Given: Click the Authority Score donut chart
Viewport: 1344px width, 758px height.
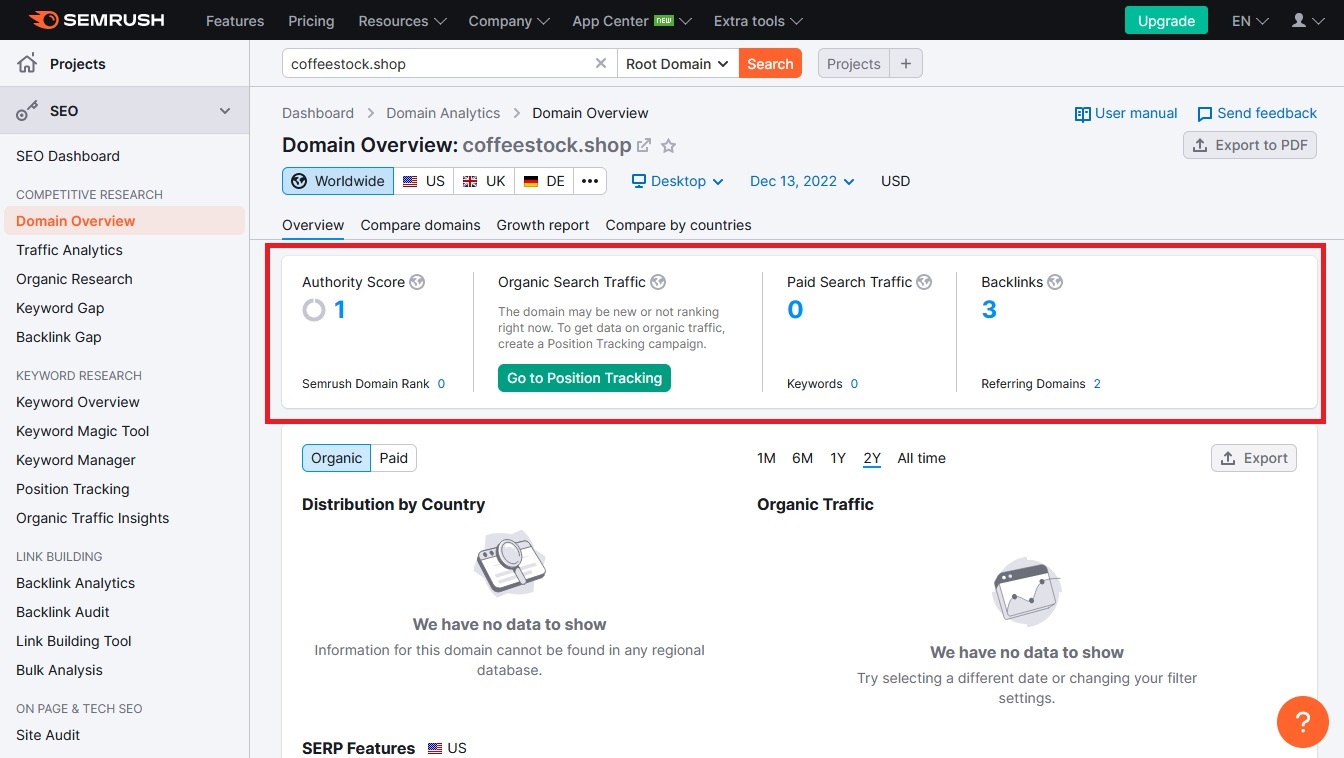Looking at the screenshot, I should (x=314, y=310).
